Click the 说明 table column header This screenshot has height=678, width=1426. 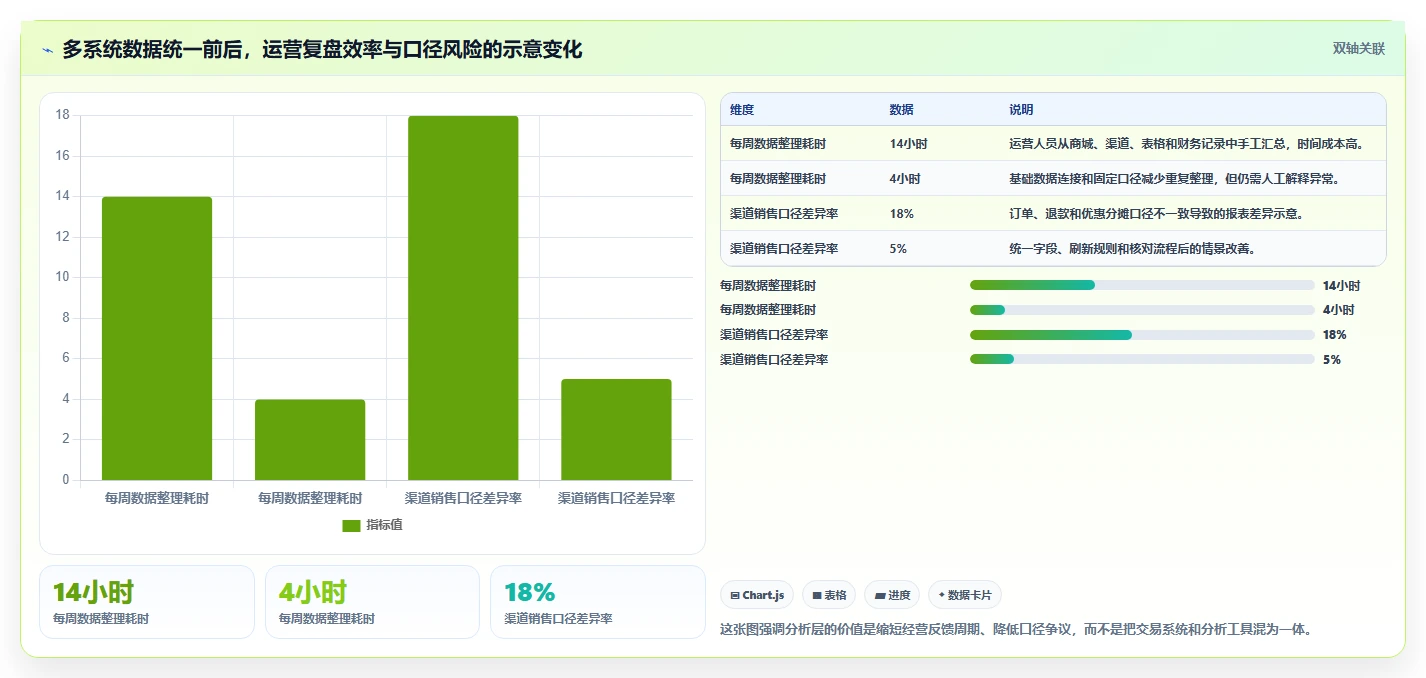pos(1021,110)
